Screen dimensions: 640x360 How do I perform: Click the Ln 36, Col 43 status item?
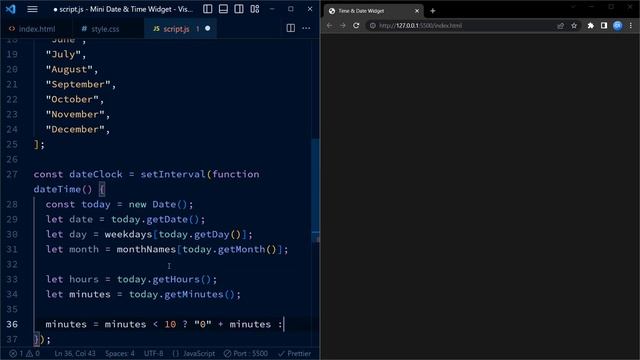75,353
